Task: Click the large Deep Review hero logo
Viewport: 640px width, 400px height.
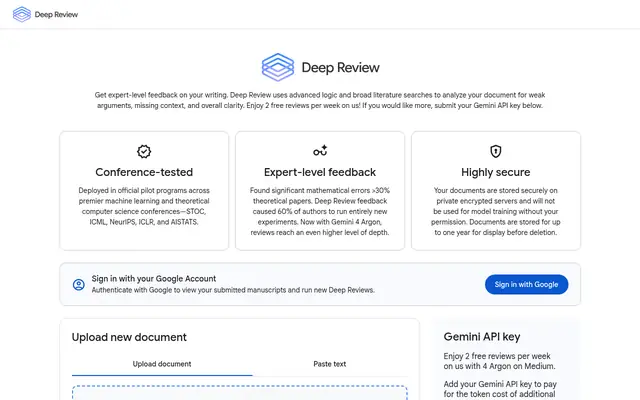Action: click(278, 67)
